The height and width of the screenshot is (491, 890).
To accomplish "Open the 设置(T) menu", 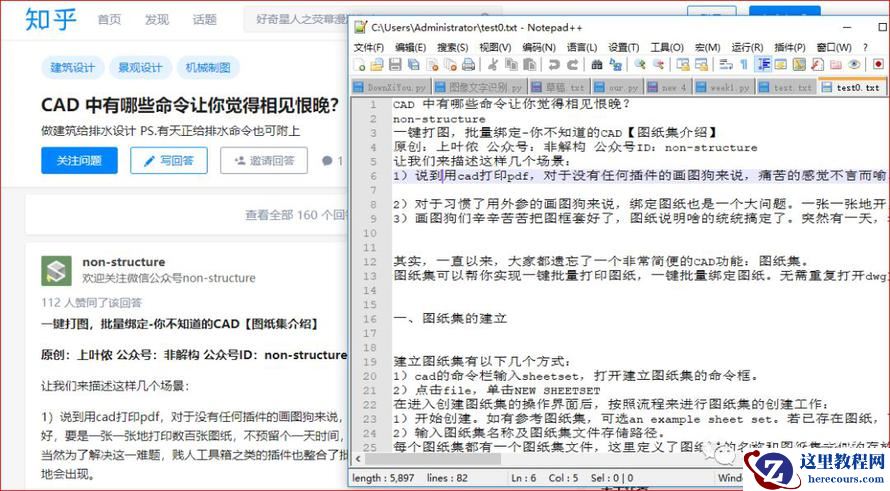I will [x=624, y=47].
